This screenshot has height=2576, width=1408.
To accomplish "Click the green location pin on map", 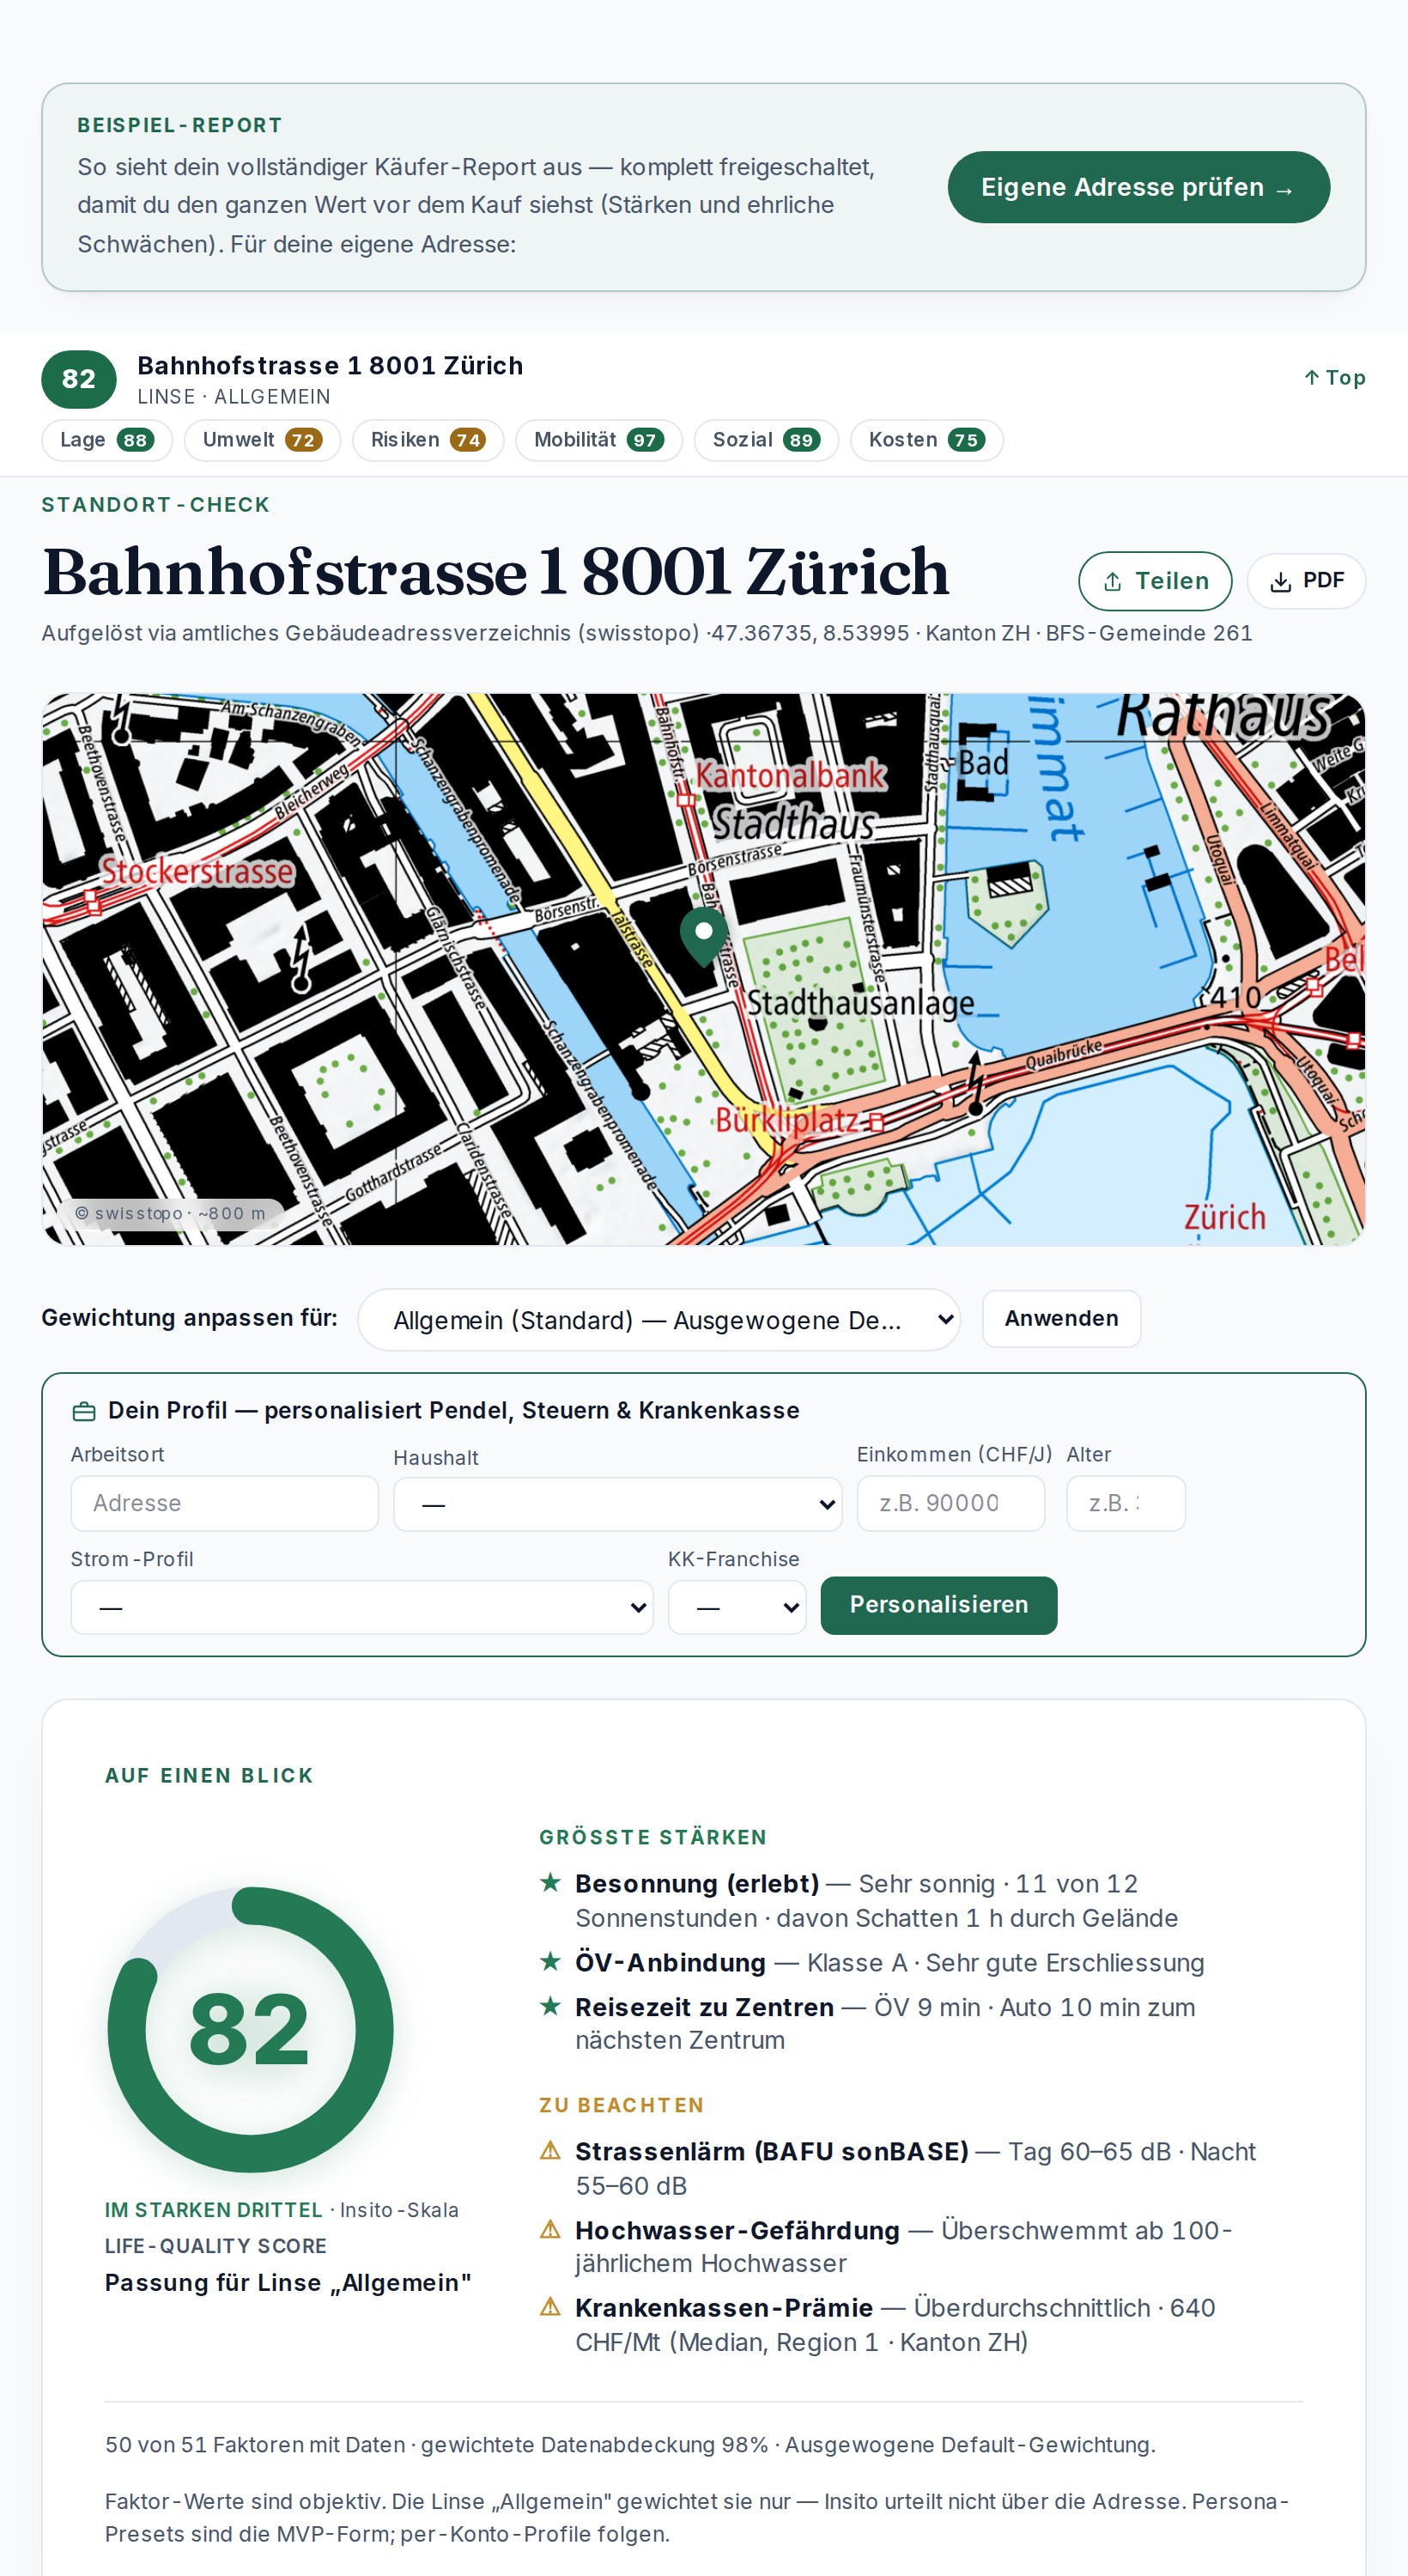I will (704, 936).
